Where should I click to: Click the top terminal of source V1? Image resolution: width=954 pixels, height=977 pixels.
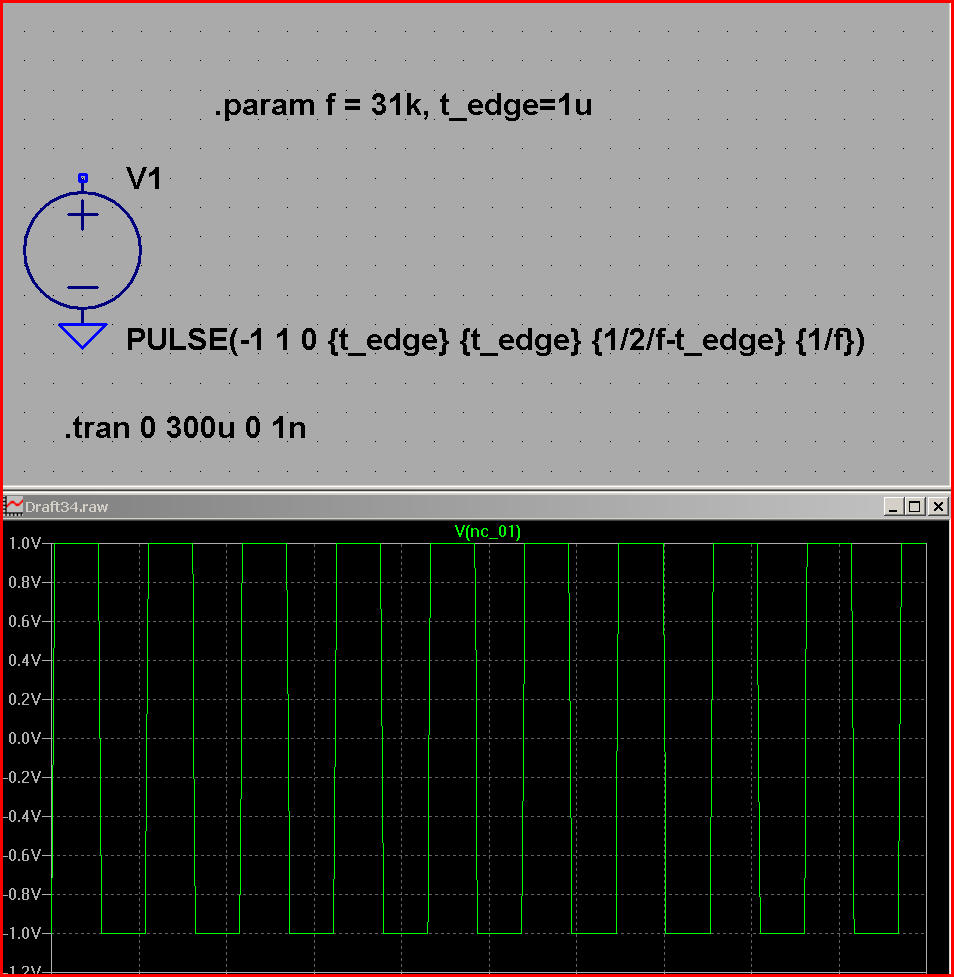tap(83, 178)
